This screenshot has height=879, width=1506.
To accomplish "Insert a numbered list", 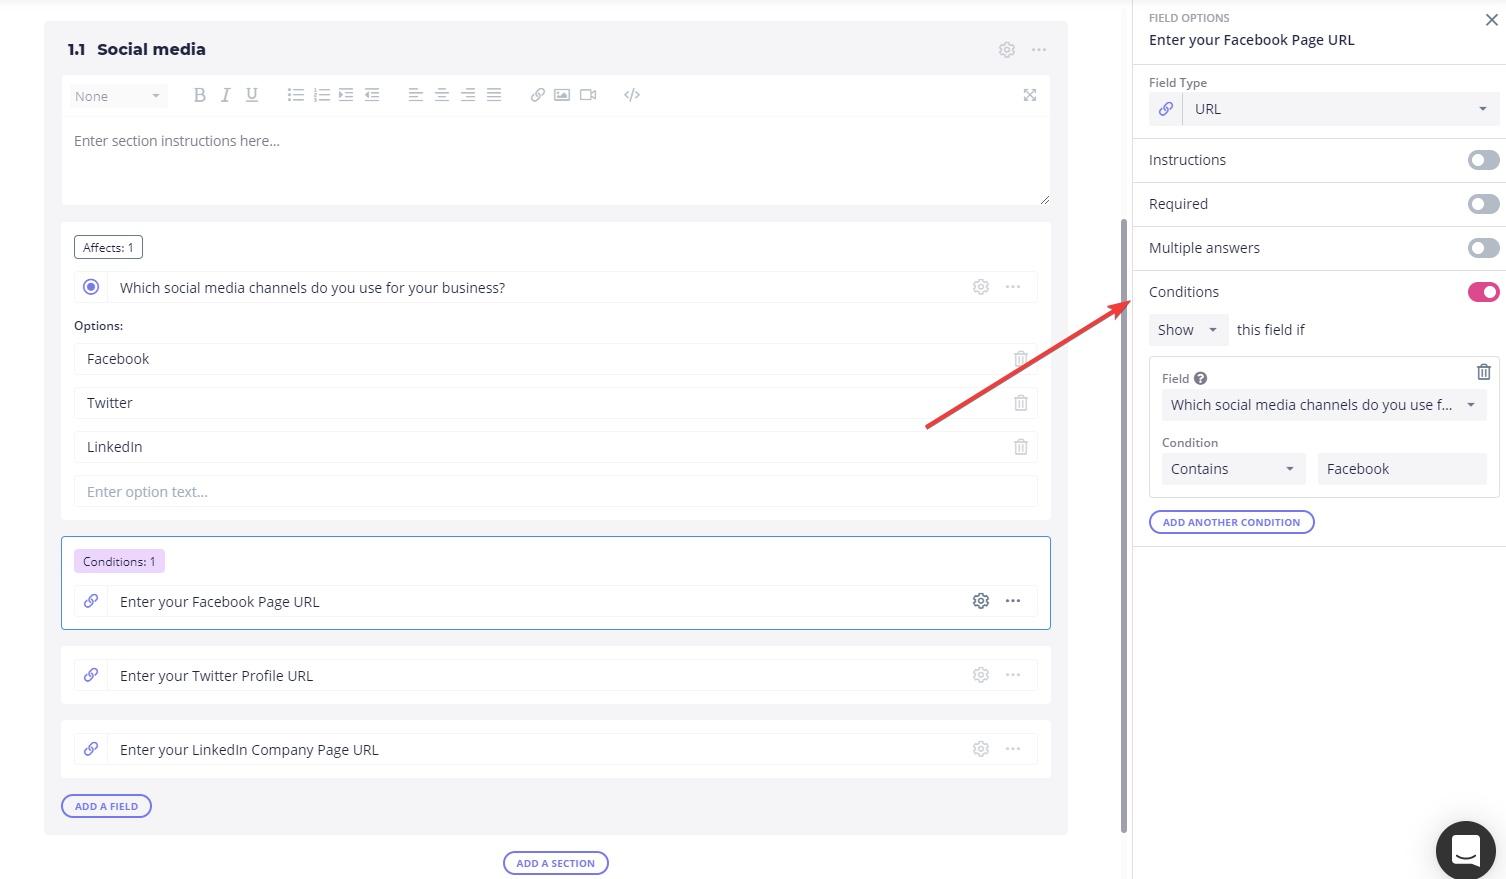I will 321,95.
